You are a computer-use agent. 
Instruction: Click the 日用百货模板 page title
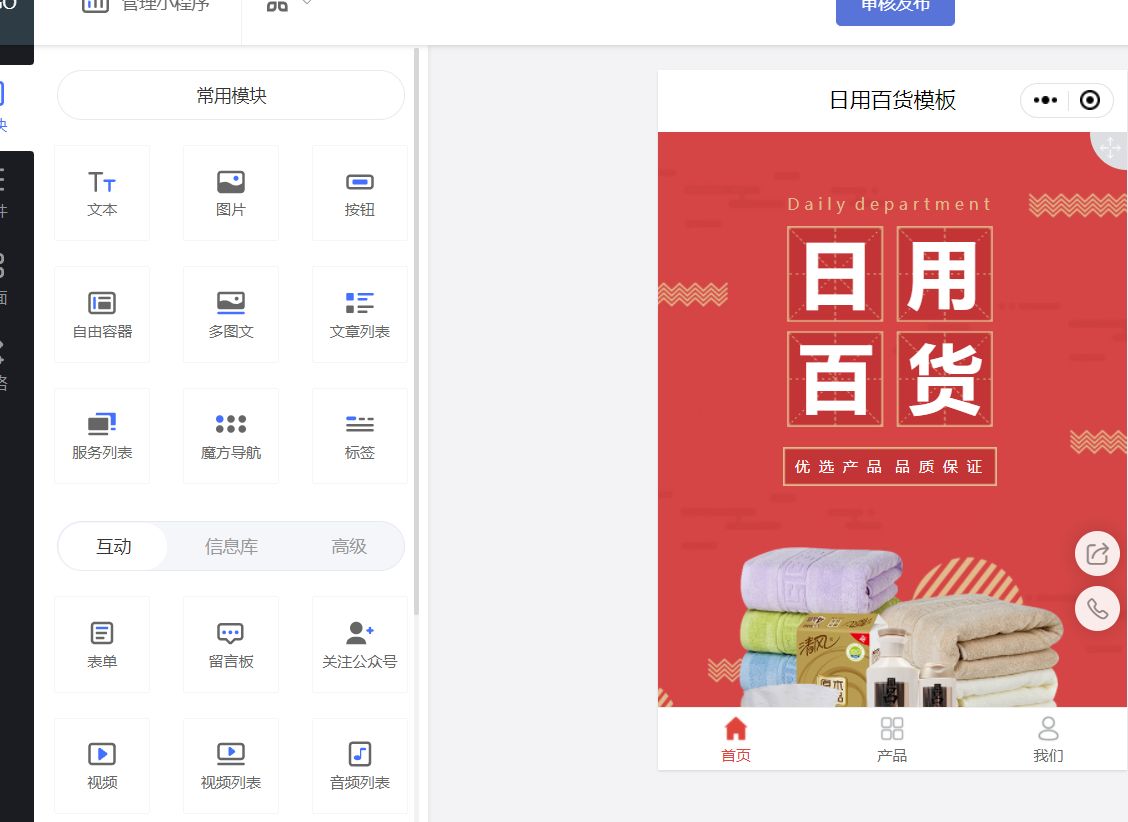point(892,100)
